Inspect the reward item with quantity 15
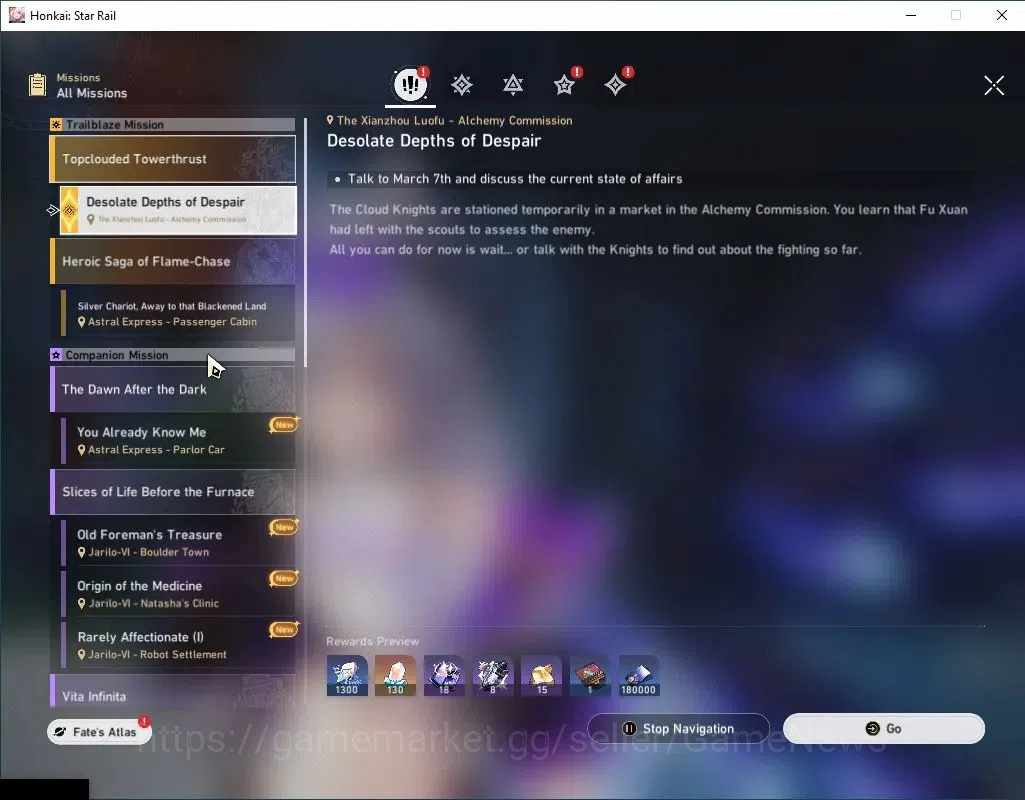This screenshot has width=1025, height=800. point(541,676)
